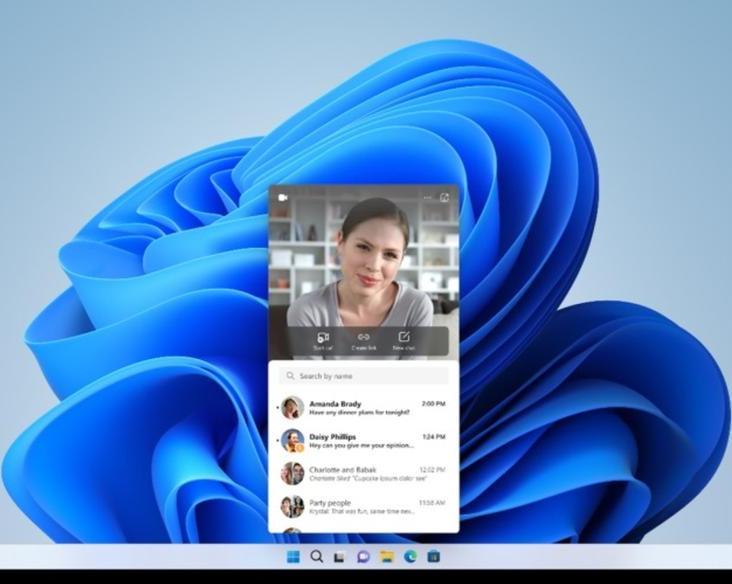This screenshot has width=732, height=584.
Task: Open the Amanda Brady conversation name
Action: pyautogui.click(x=335, y=404)
